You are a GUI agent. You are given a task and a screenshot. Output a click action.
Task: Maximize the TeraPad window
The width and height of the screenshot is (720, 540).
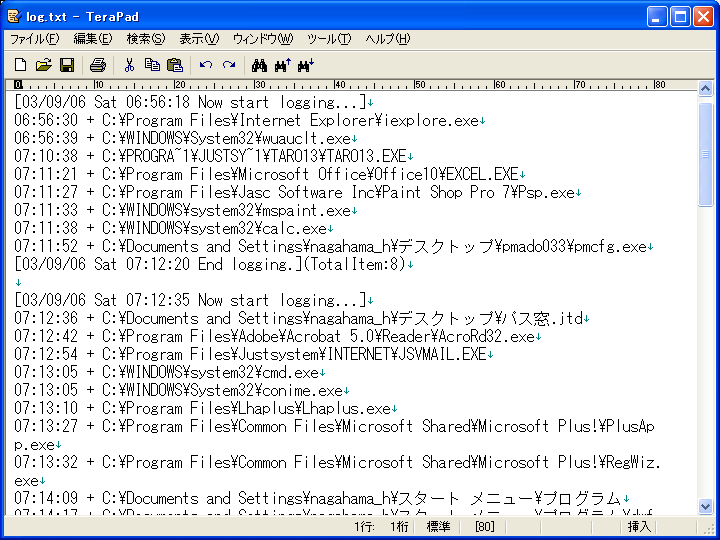click(680, 17)
